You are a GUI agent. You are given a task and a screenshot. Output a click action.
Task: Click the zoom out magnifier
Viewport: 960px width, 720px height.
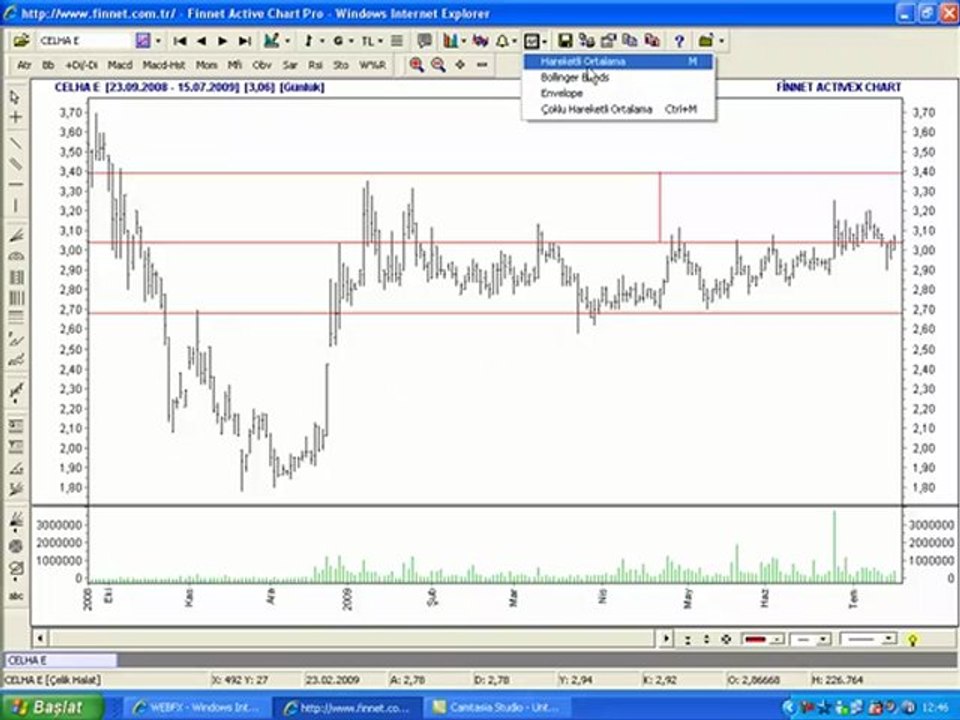[438, 64]
